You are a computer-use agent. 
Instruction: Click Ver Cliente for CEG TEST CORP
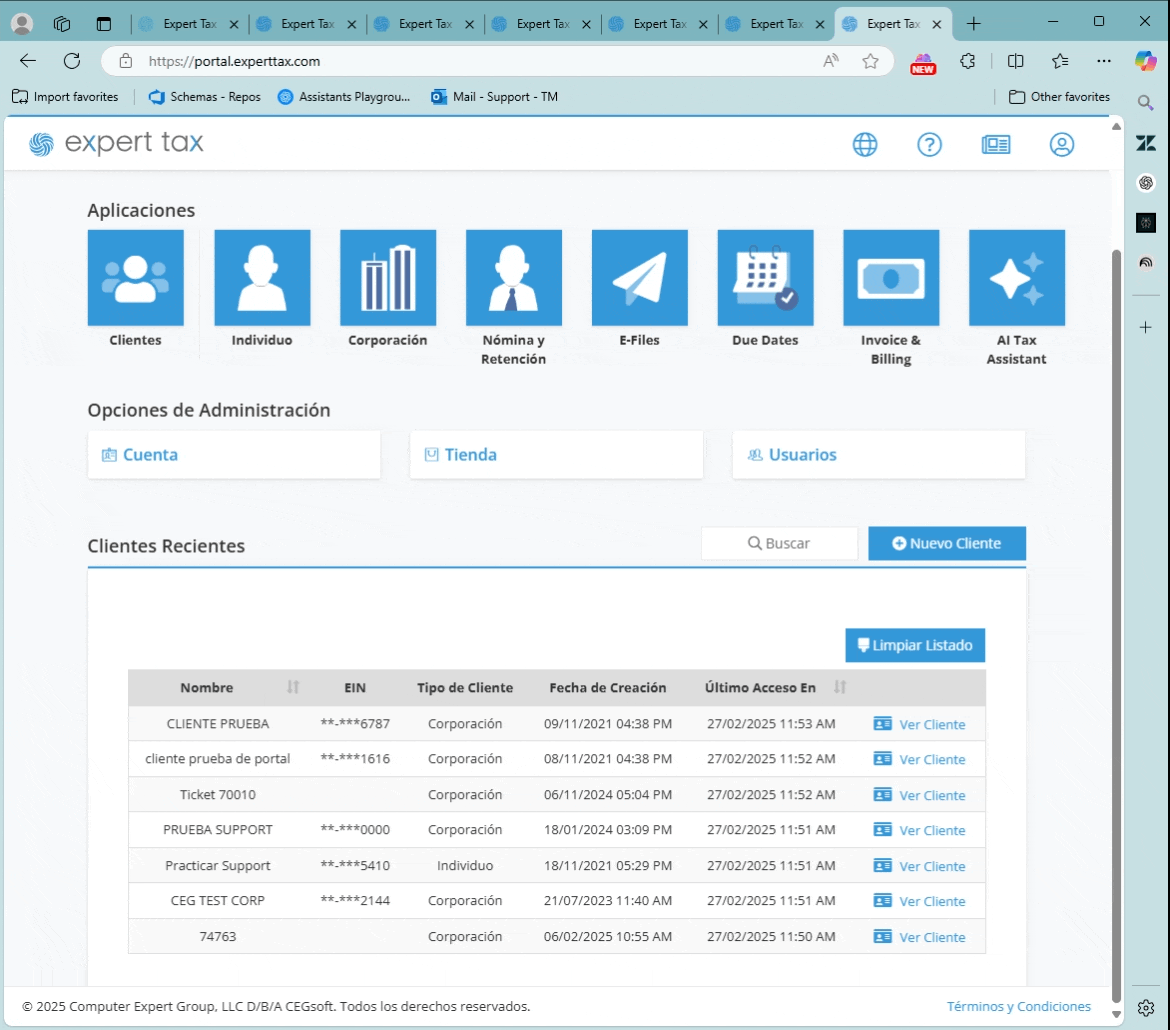click(x=919, y=901)
